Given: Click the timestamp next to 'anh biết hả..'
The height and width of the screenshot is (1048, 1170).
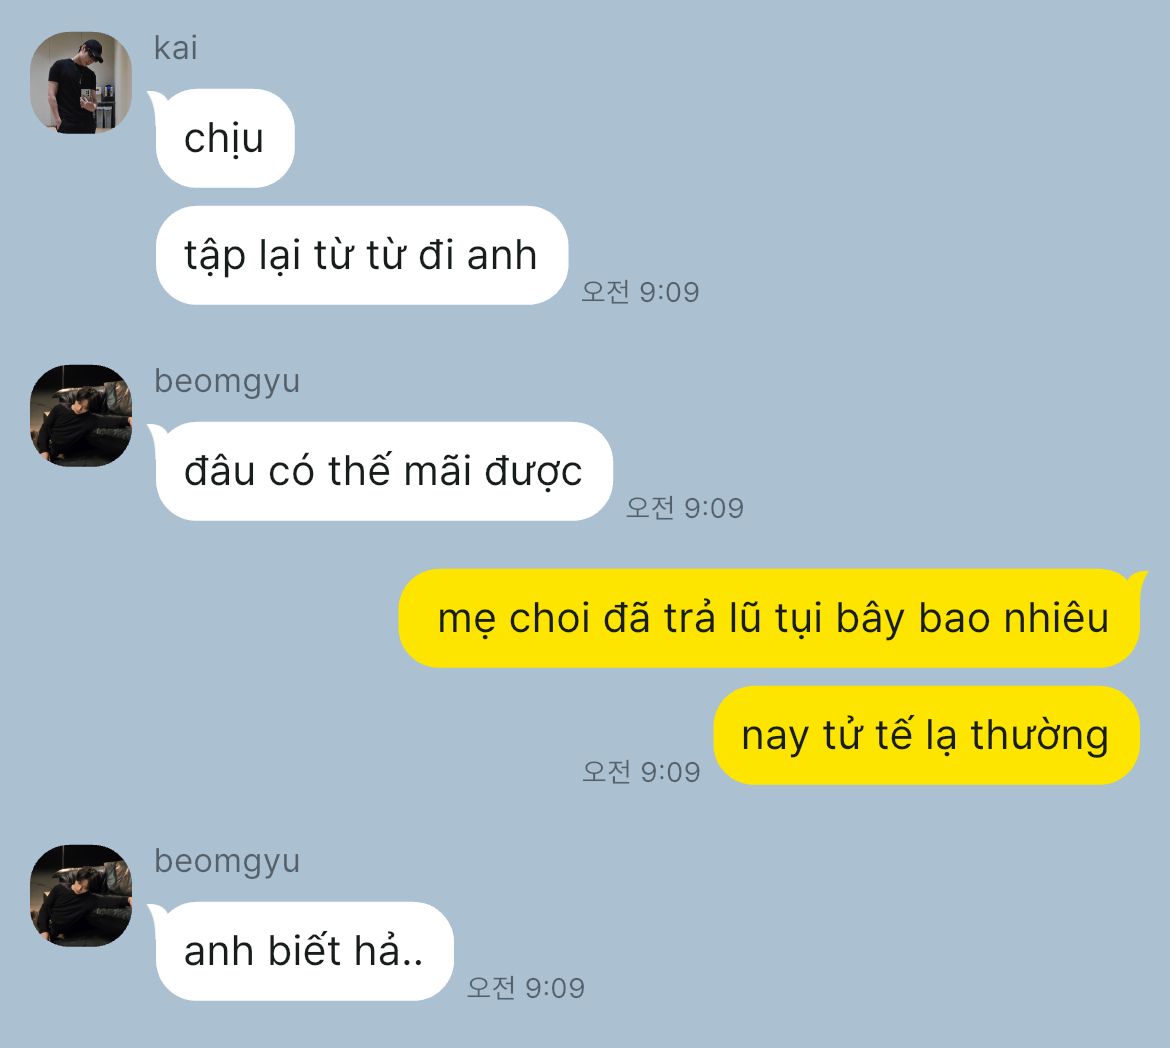Looking at the screenshot, I should tap(525, 988).
